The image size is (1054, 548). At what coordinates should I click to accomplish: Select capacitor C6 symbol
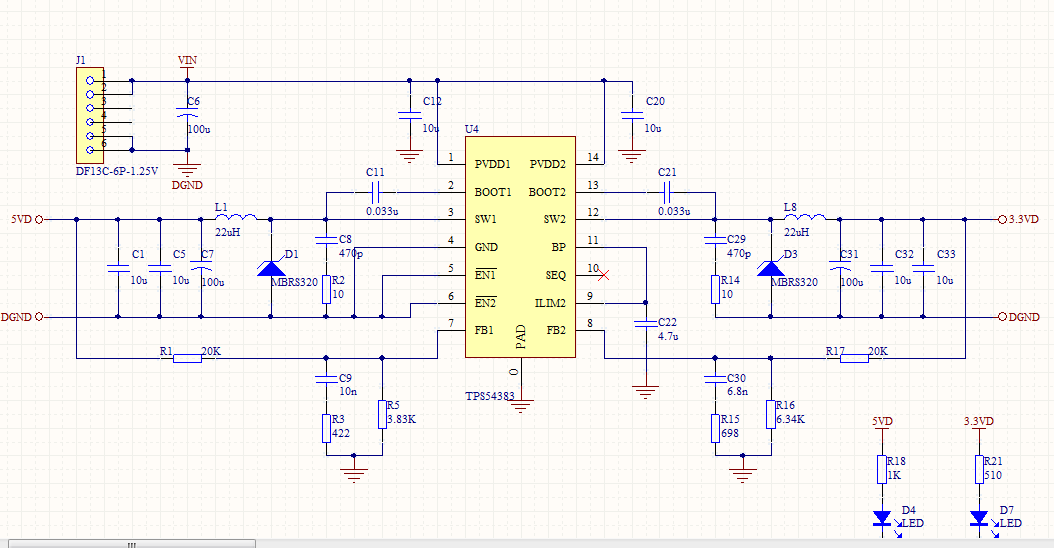[187, 112]
